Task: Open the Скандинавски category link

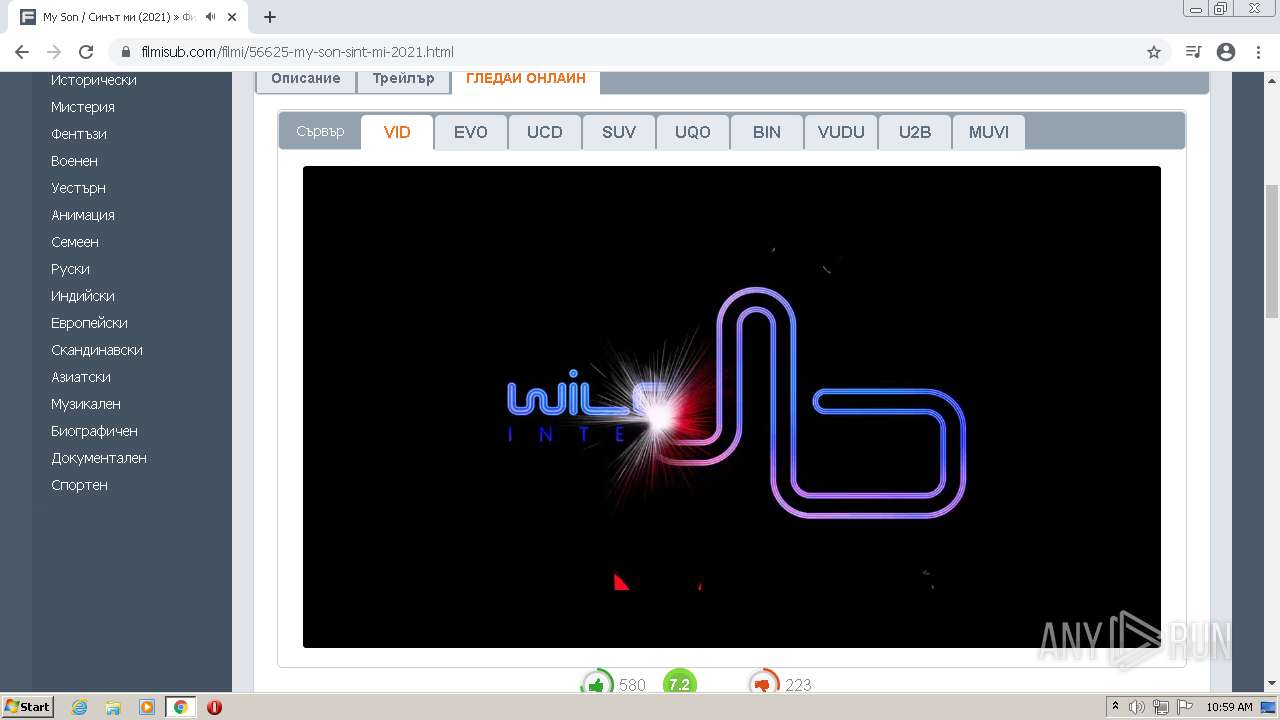Action: coord(97,350)
